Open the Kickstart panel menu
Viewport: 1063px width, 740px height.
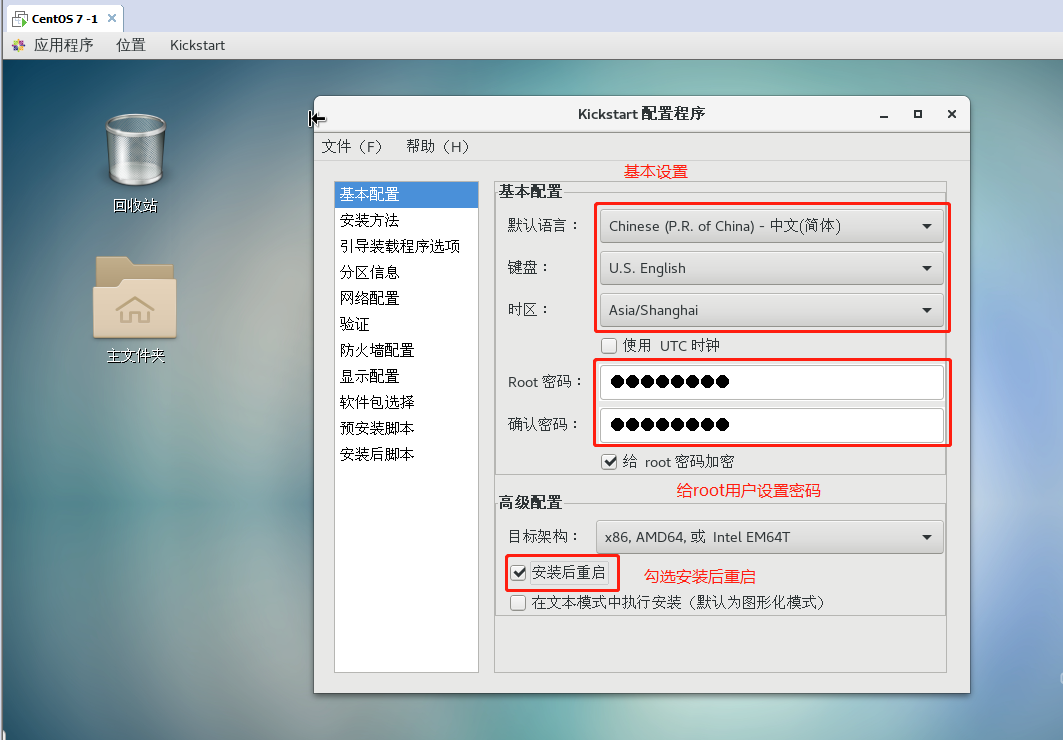[197, 45]
